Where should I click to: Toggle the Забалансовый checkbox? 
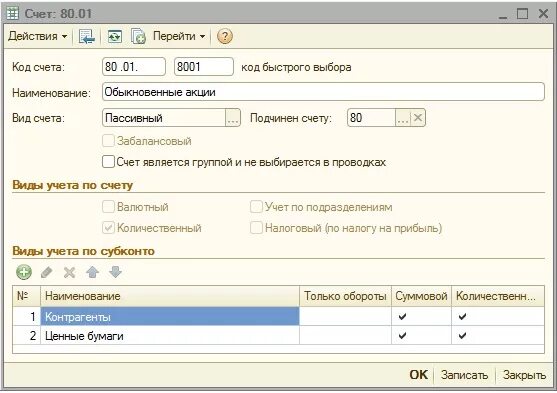(108, 141)
